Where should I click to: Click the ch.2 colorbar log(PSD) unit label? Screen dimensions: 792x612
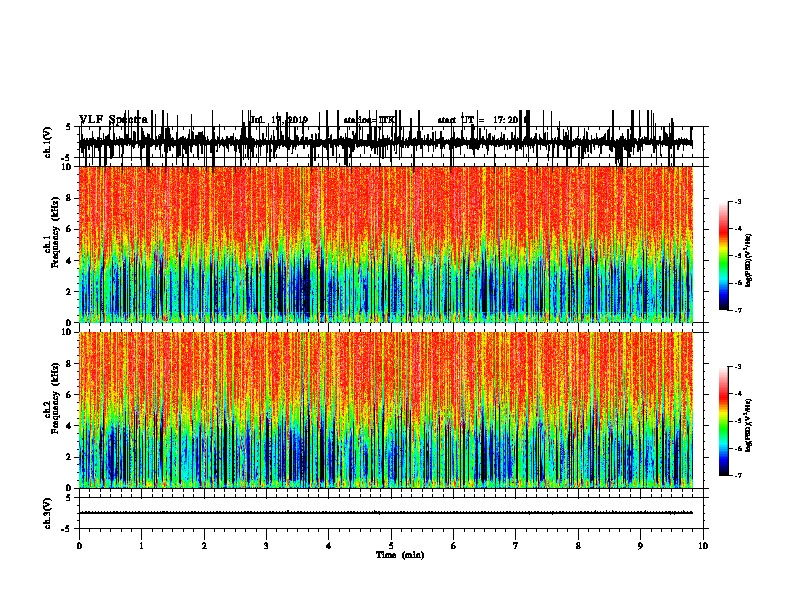coord(748,425)
